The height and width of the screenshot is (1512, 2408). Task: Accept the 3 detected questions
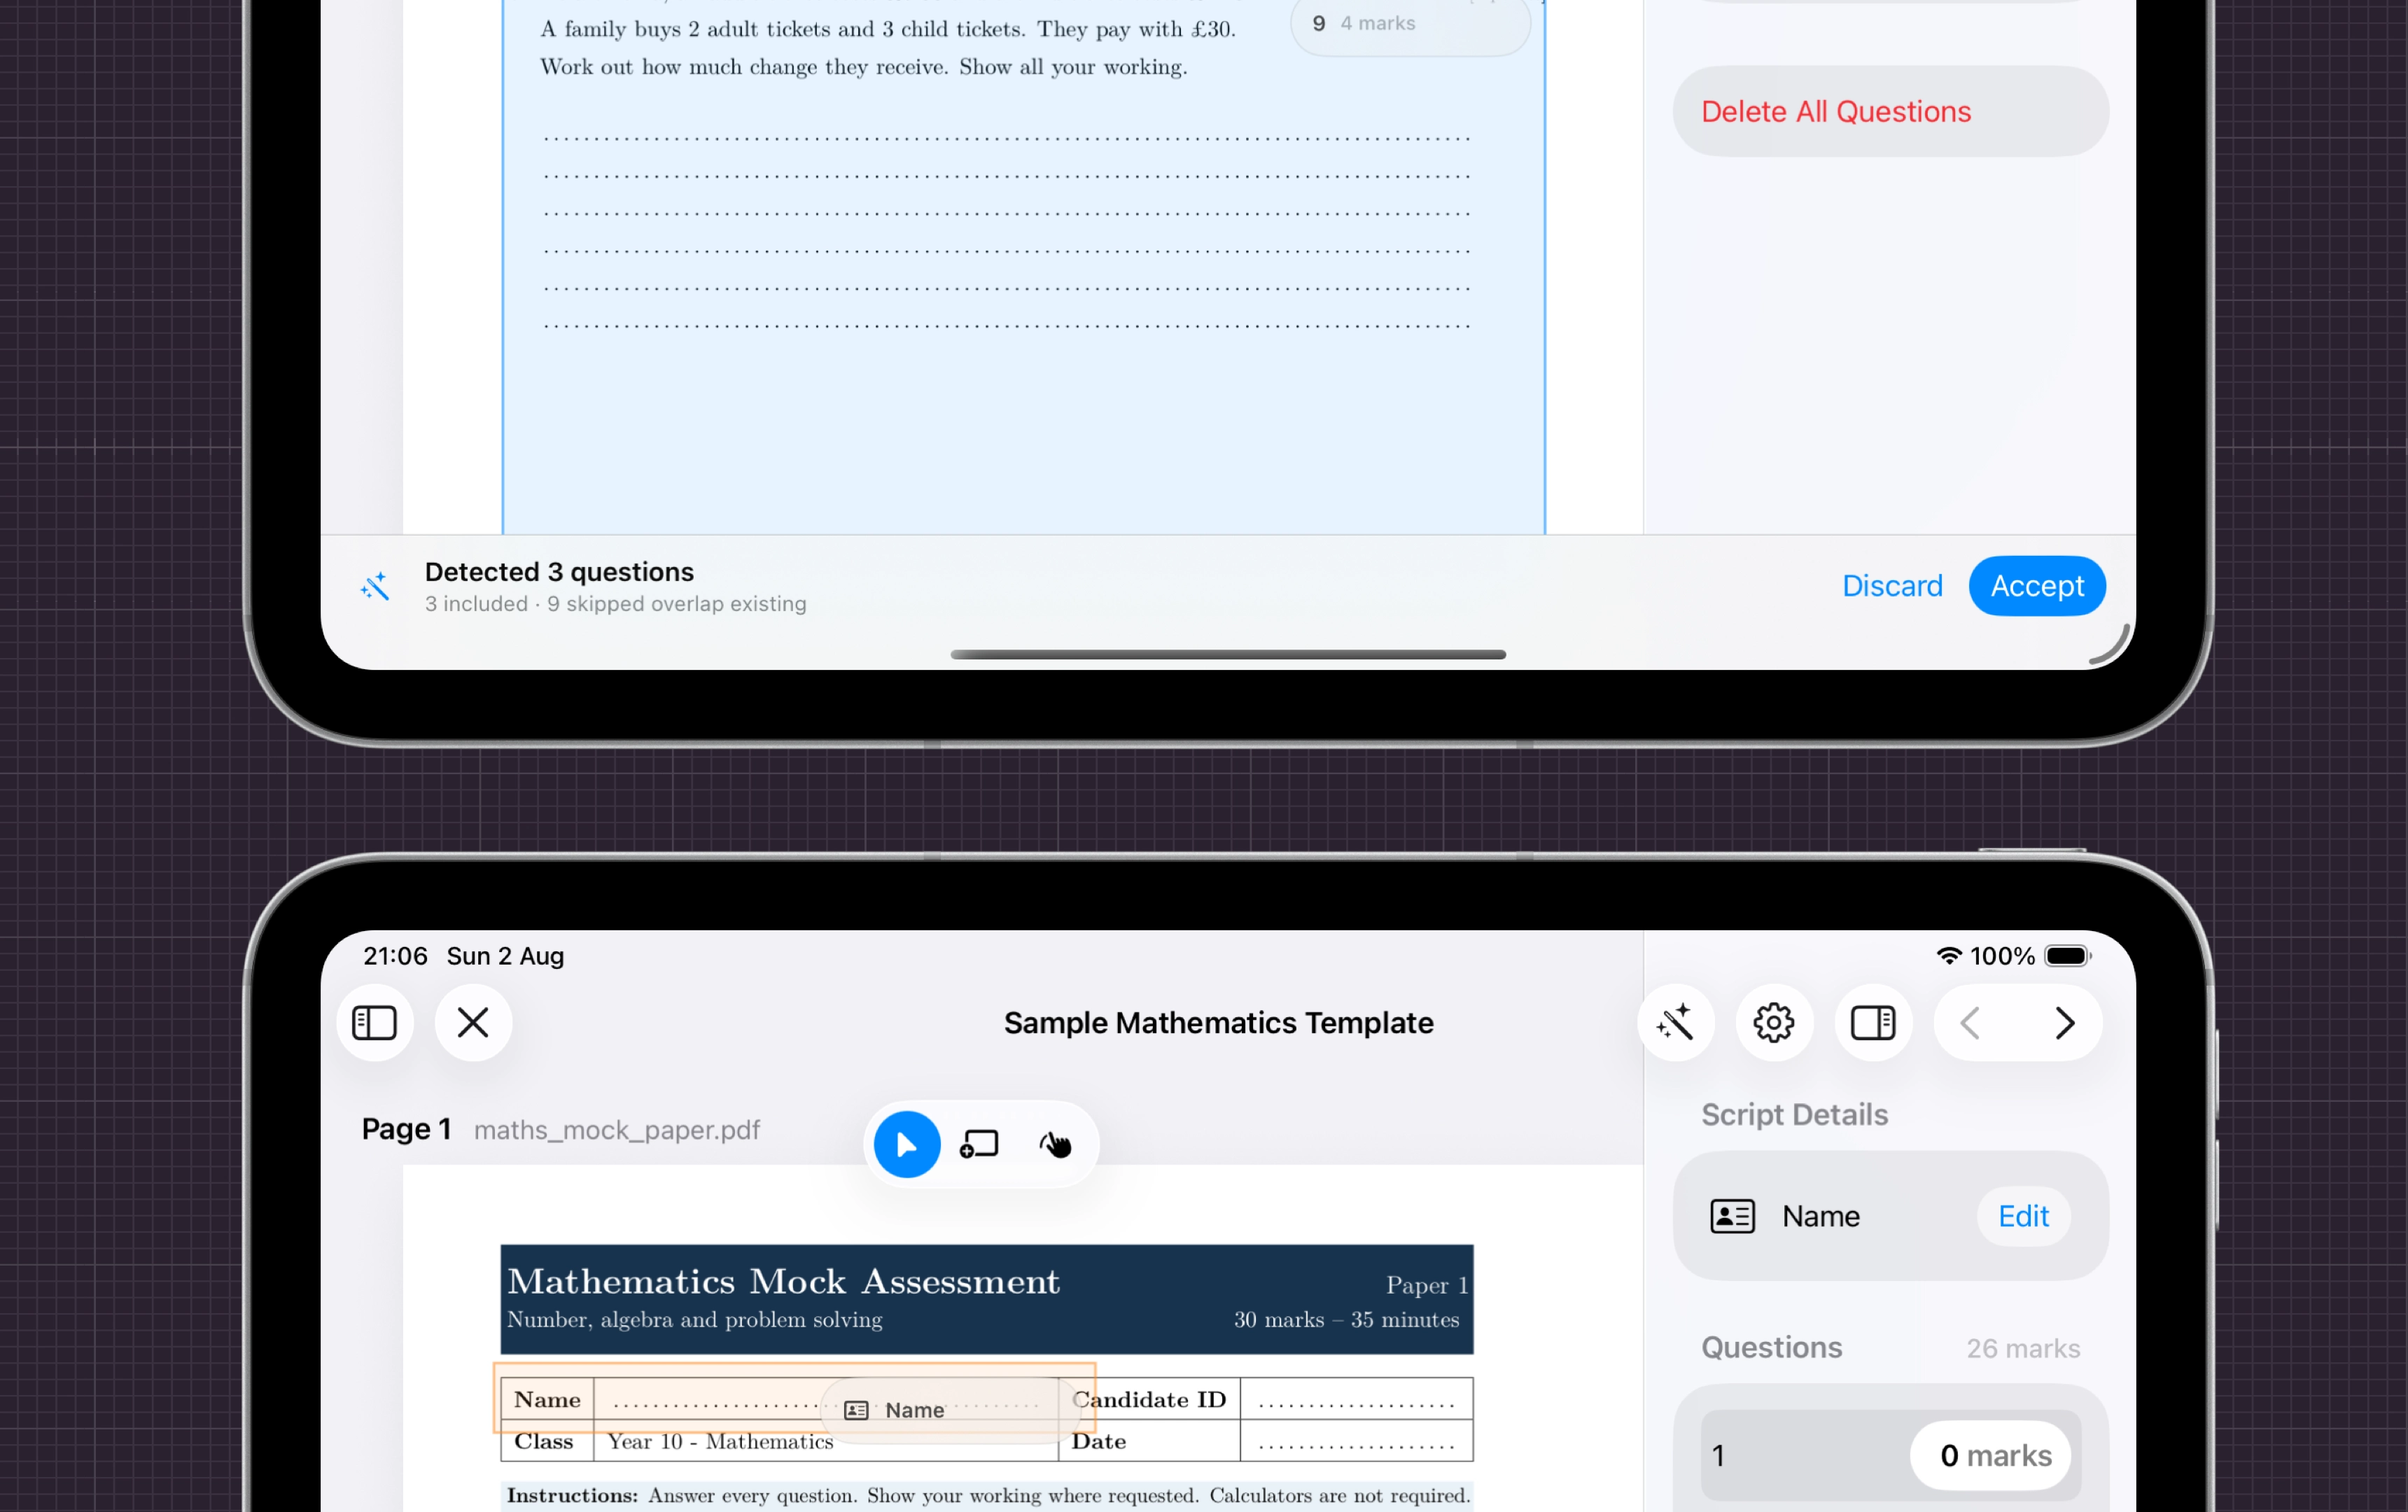tap(2037, 586)
